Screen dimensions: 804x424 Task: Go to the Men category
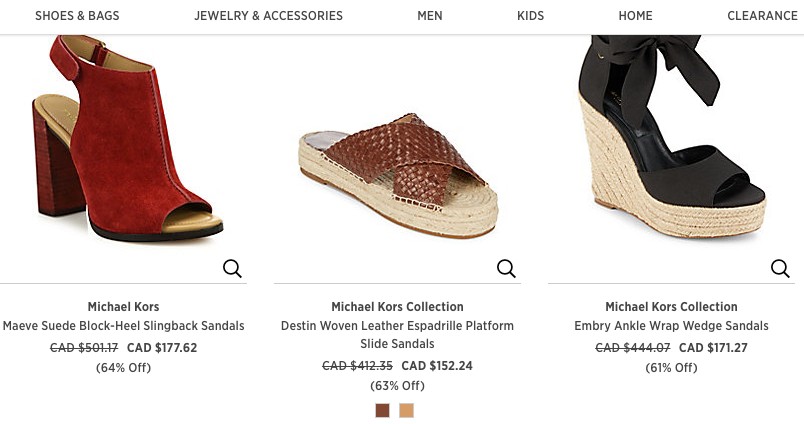coord(430,16)
